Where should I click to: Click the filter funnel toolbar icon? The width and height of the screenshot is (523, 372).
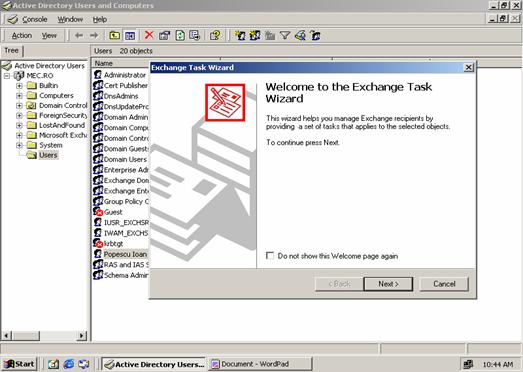point(285,35)
